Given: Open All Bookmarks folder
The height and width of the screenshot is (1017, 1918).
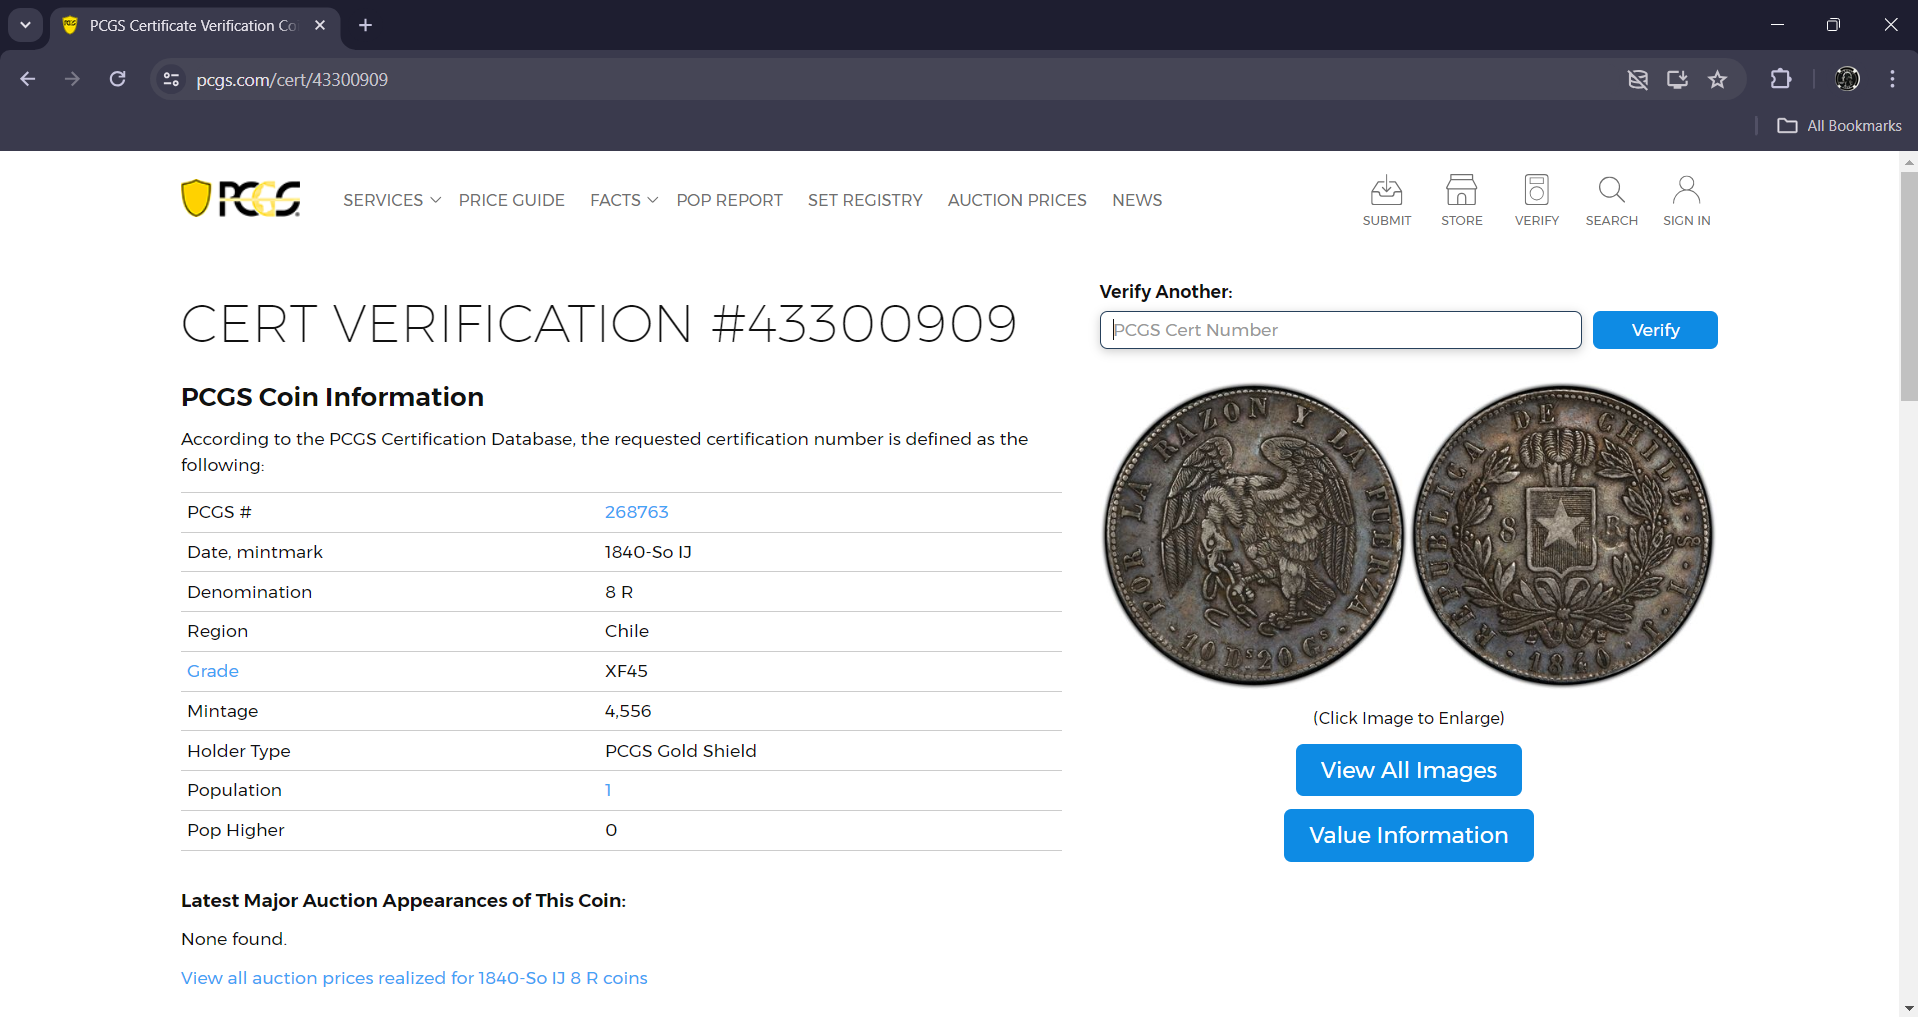Looking at the screenshot, I should tap(1839, 125).
